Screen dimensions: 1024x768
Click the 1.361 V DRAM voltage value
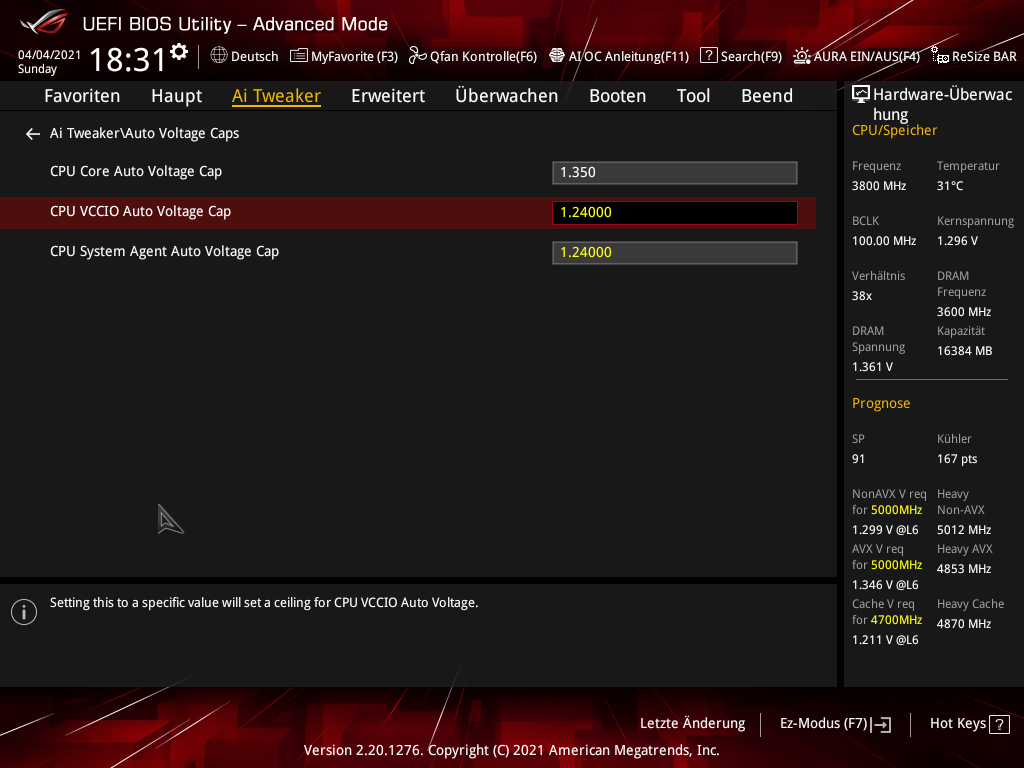point(872,367)
